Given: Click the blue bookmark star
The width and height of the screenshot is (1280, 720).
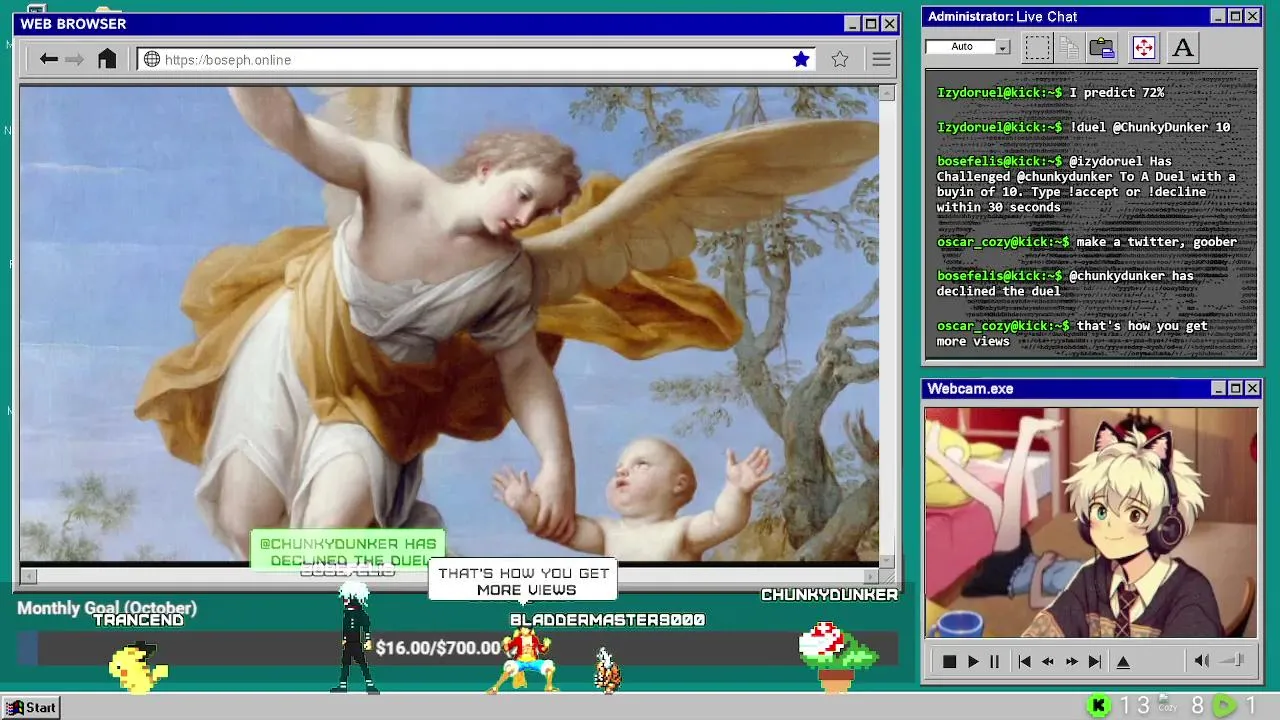Looking at the screenshot, I should 801,59.
